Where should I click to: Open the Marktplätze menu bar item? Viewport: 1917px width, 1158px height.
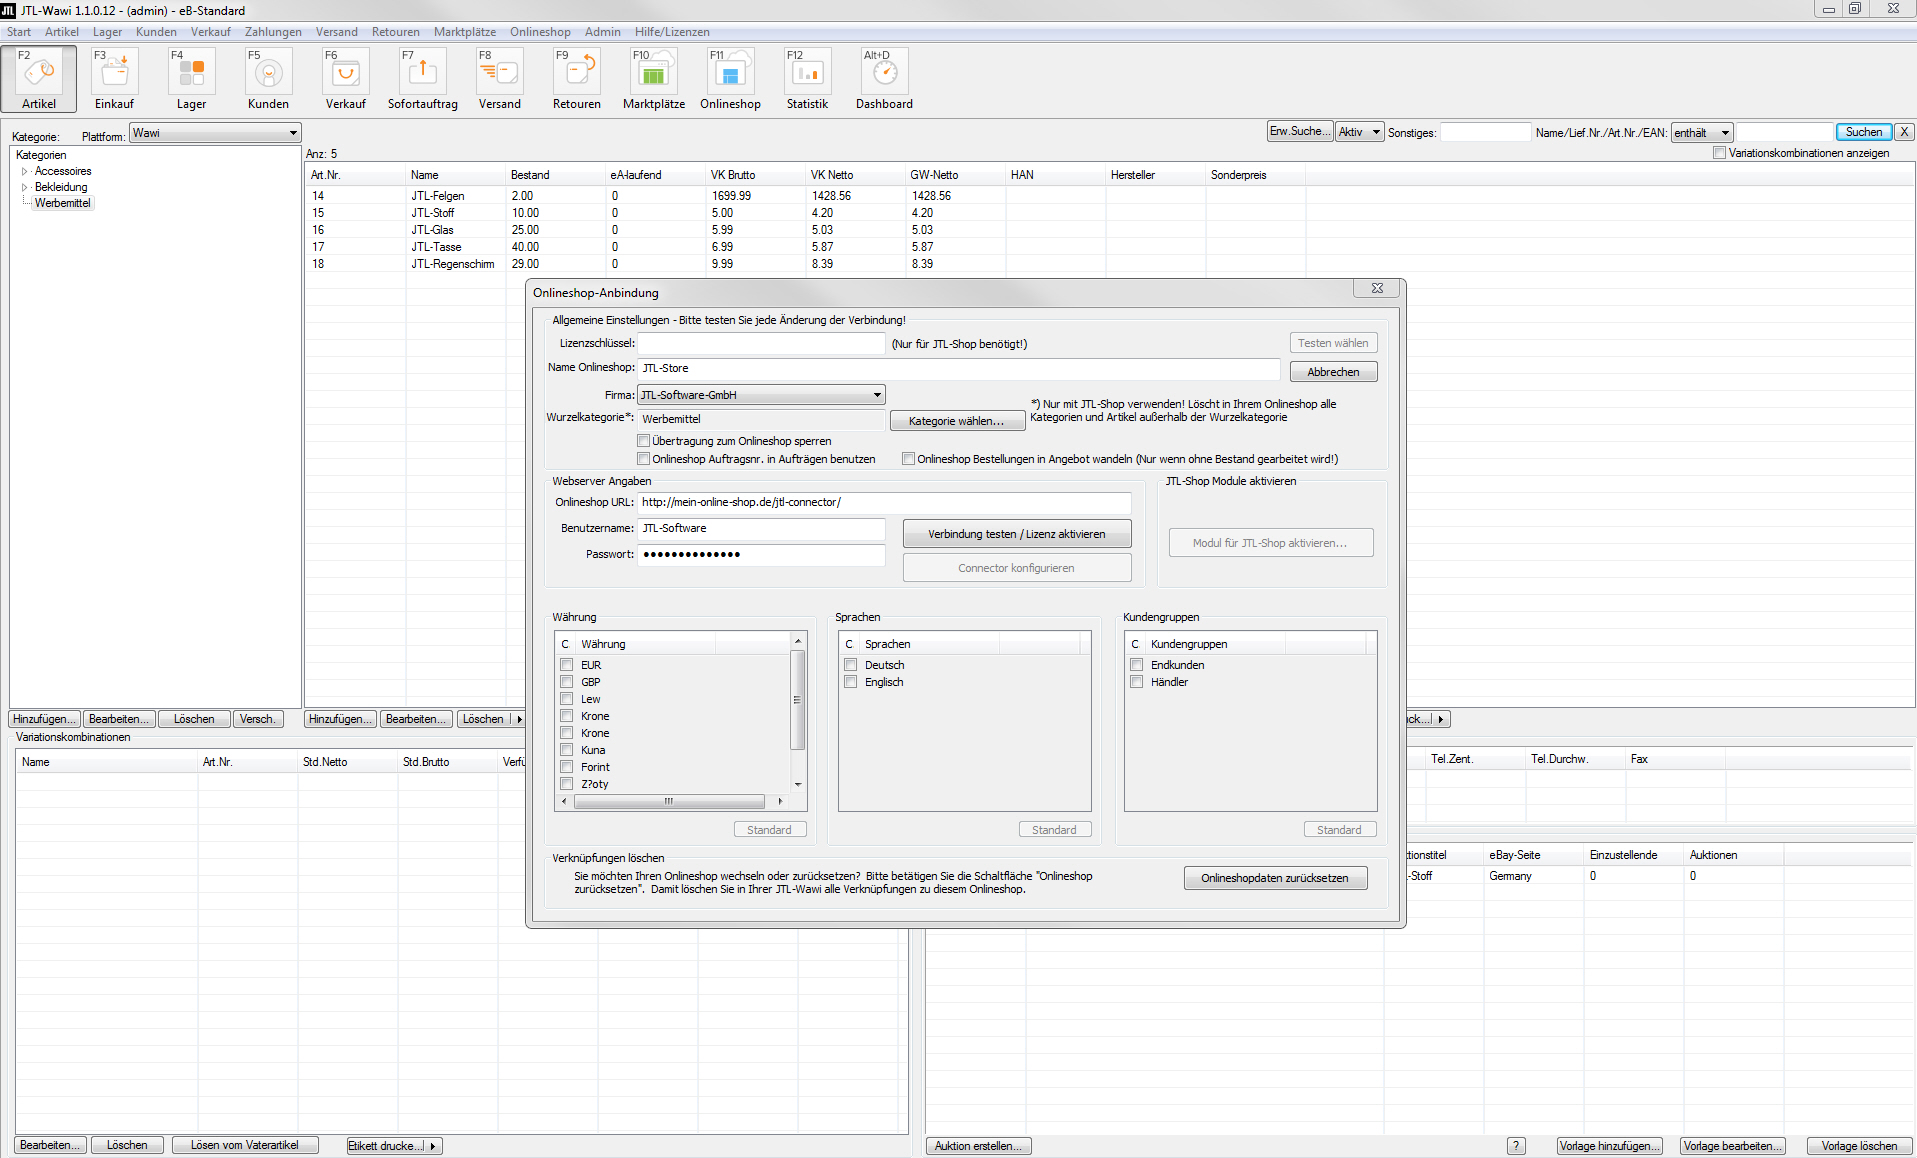click(x=465, y=32)
